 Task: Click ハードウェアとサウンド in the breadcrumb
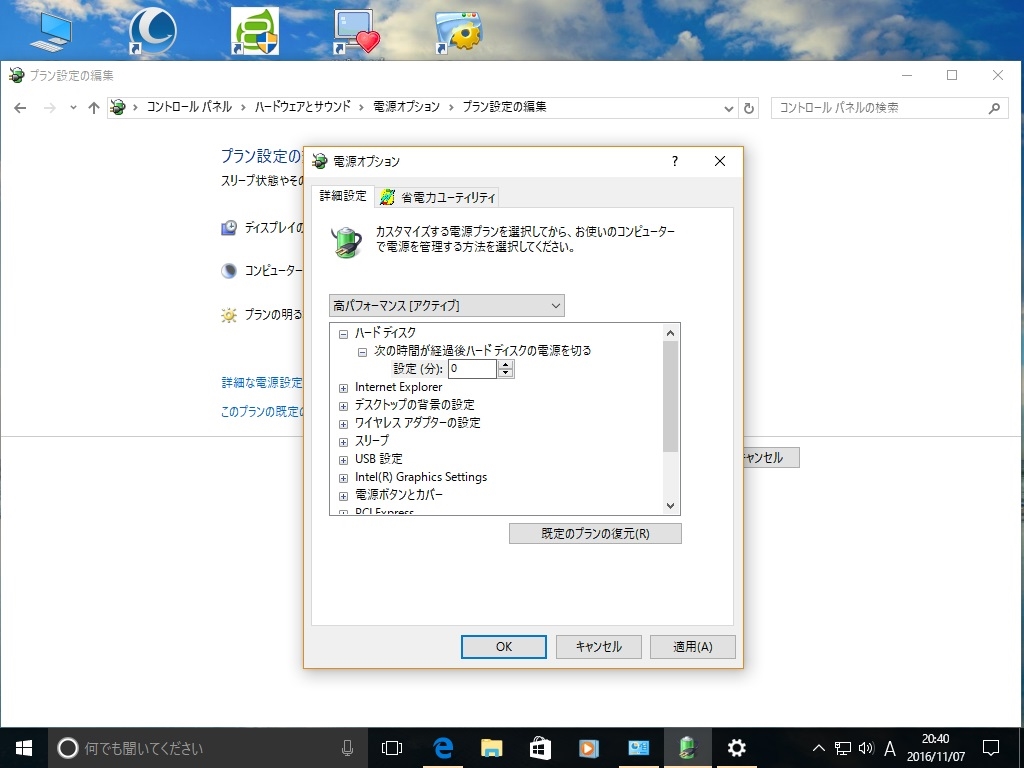302,107
